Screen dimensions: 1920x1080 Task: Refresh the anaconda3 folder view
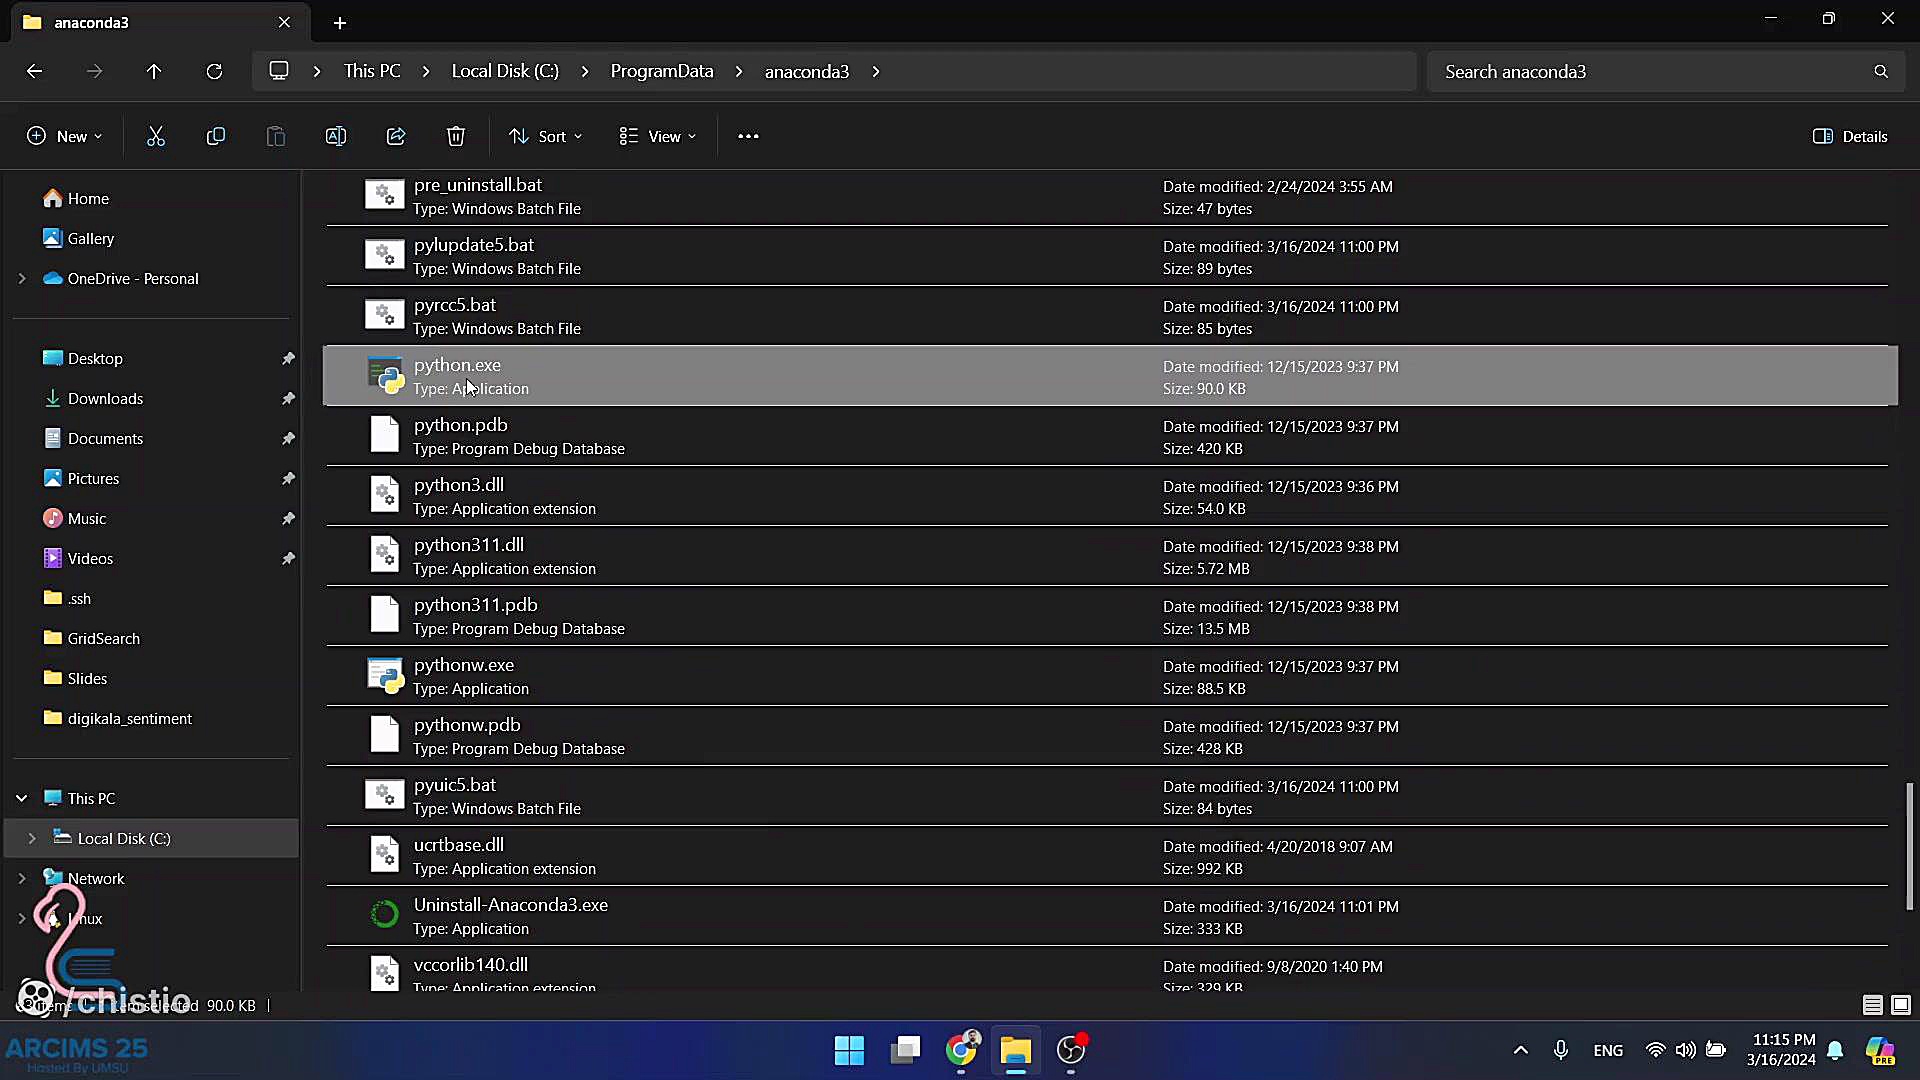point(214,71)
